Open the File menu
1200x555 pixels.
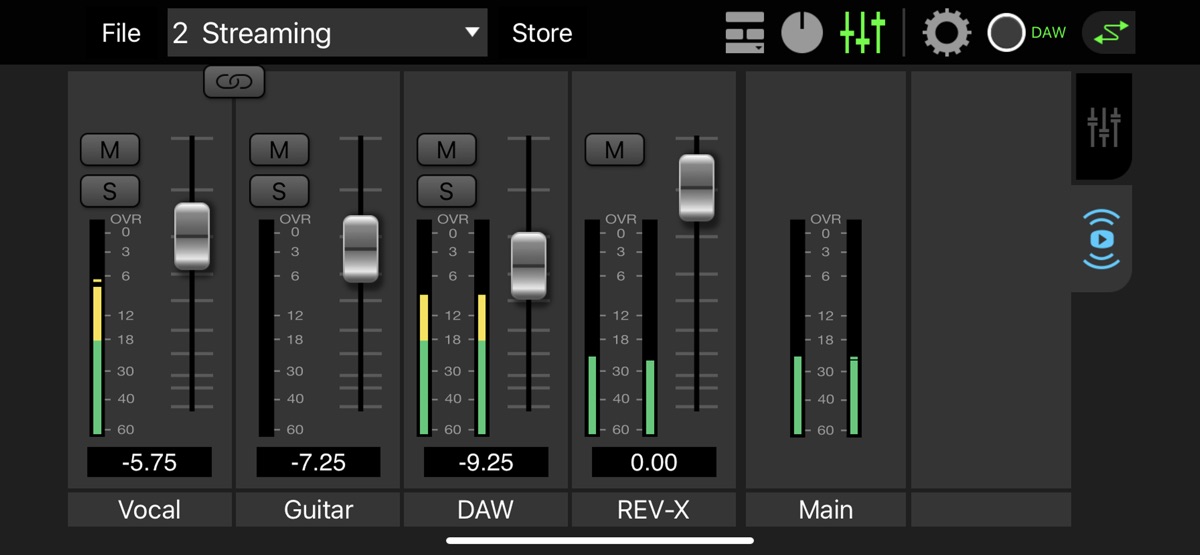(x=121, y=33)
